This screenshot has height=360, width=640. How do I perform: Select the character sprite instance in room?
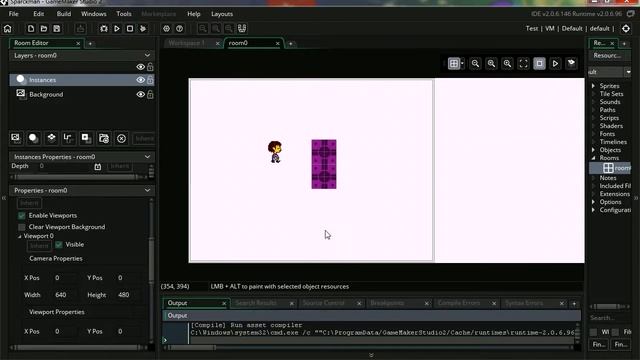tap(275, 152)
